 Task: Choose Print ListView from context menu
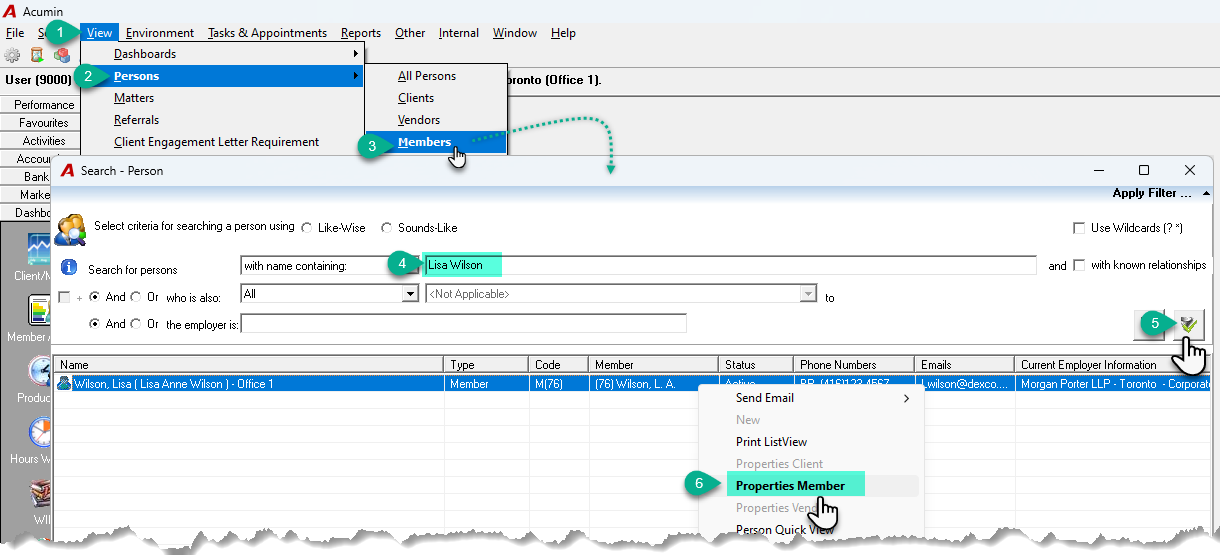772,442
